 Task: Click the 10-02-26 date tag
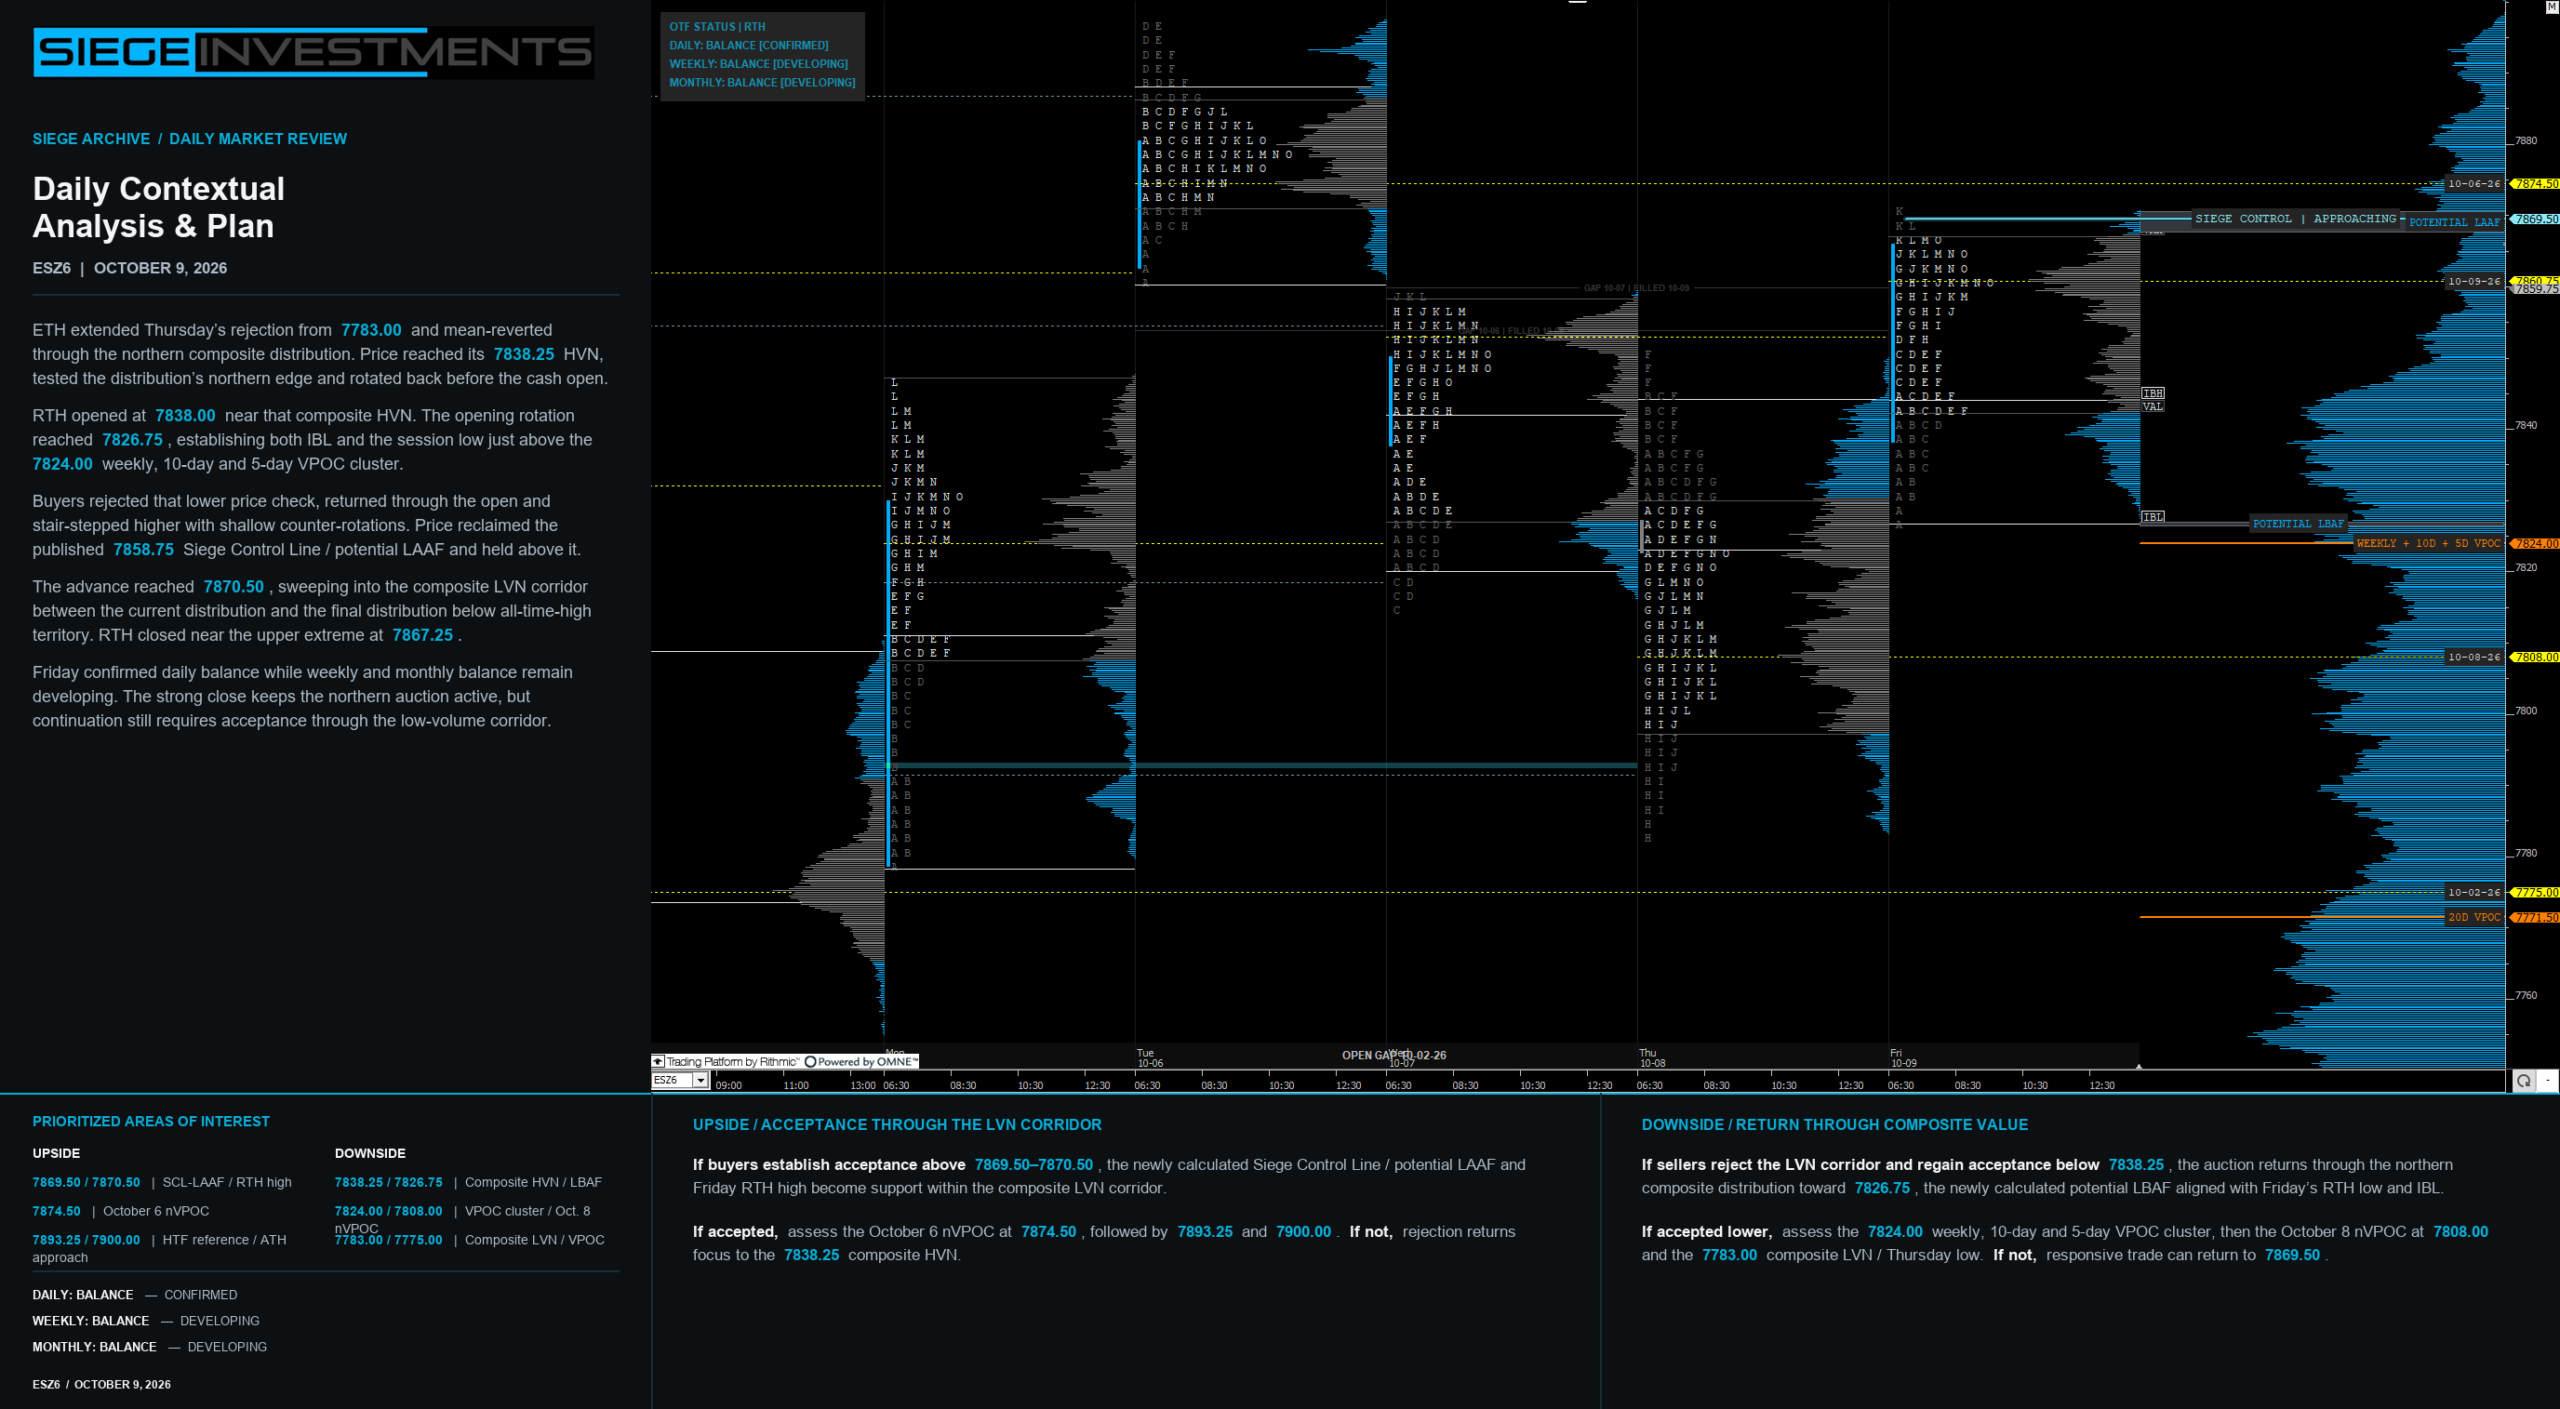point(2474,893)
